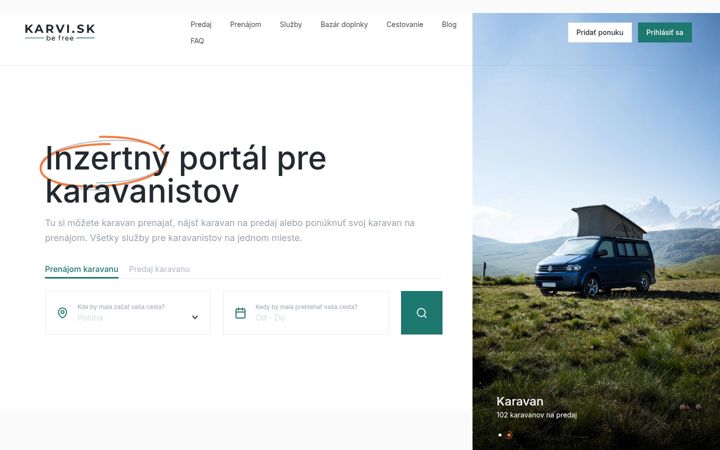Screen dimensions: 720x450
Task: Click the Pridať ponuku button
Action: (x=600, y=33)
